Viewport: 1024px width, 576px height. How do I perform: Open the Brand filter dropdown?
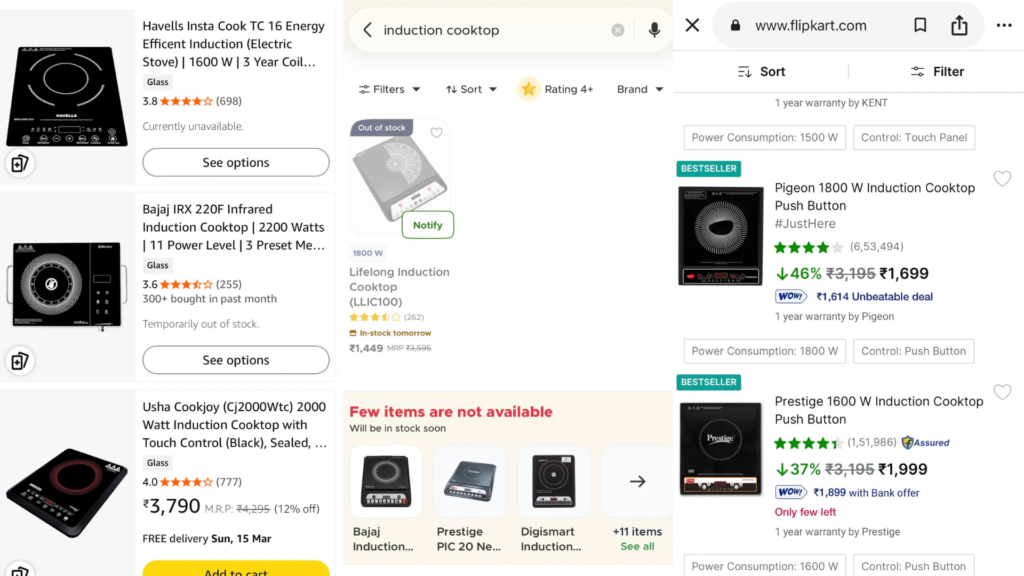[x=640, y=89]
